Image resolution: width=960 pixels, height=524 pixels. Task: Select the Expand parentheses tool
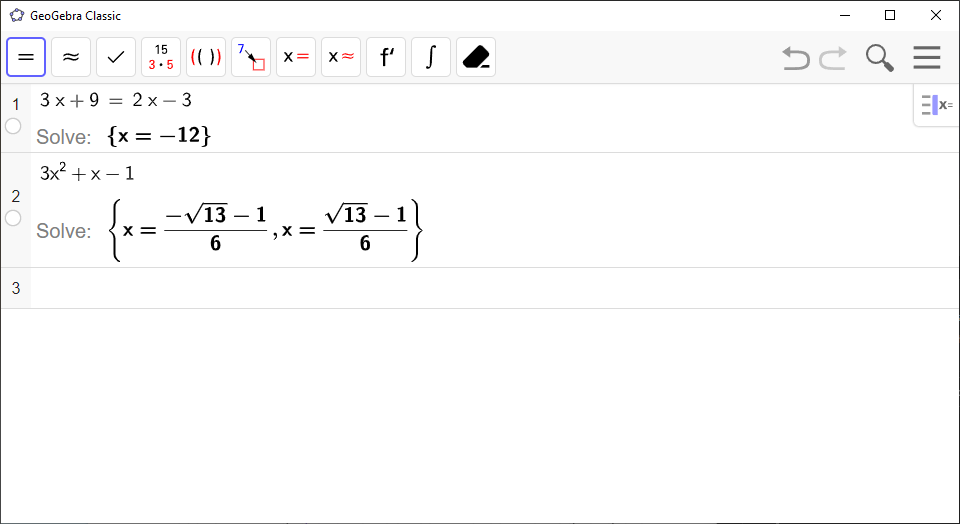(x=206, y=57)
